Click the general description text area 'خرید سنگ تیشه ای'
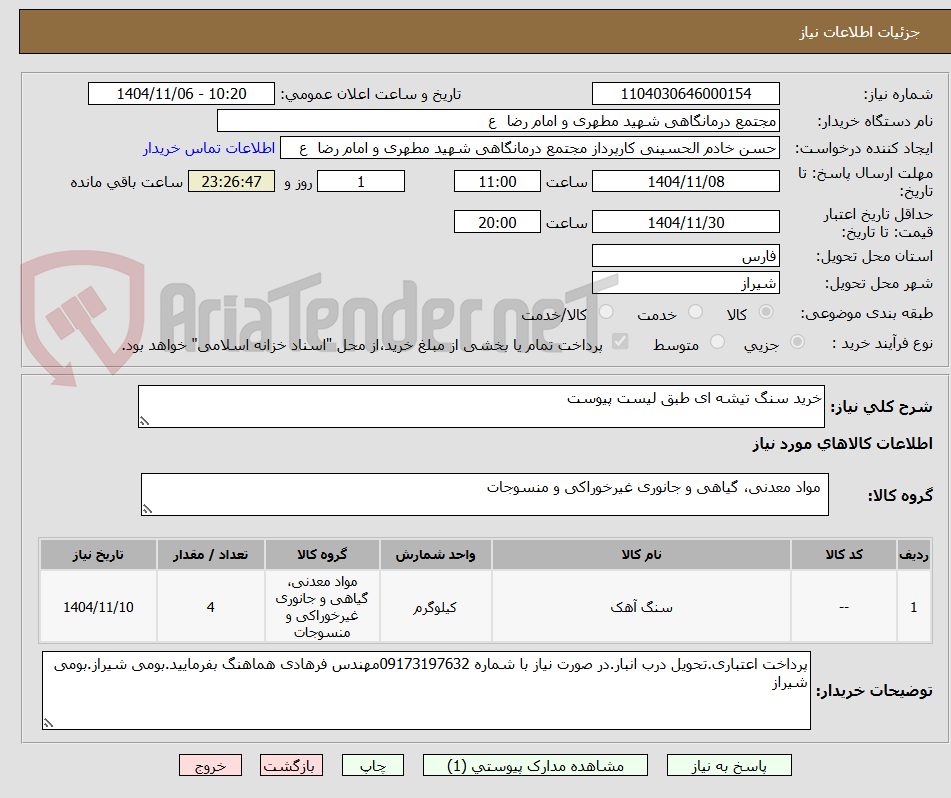 click(481, 406)
